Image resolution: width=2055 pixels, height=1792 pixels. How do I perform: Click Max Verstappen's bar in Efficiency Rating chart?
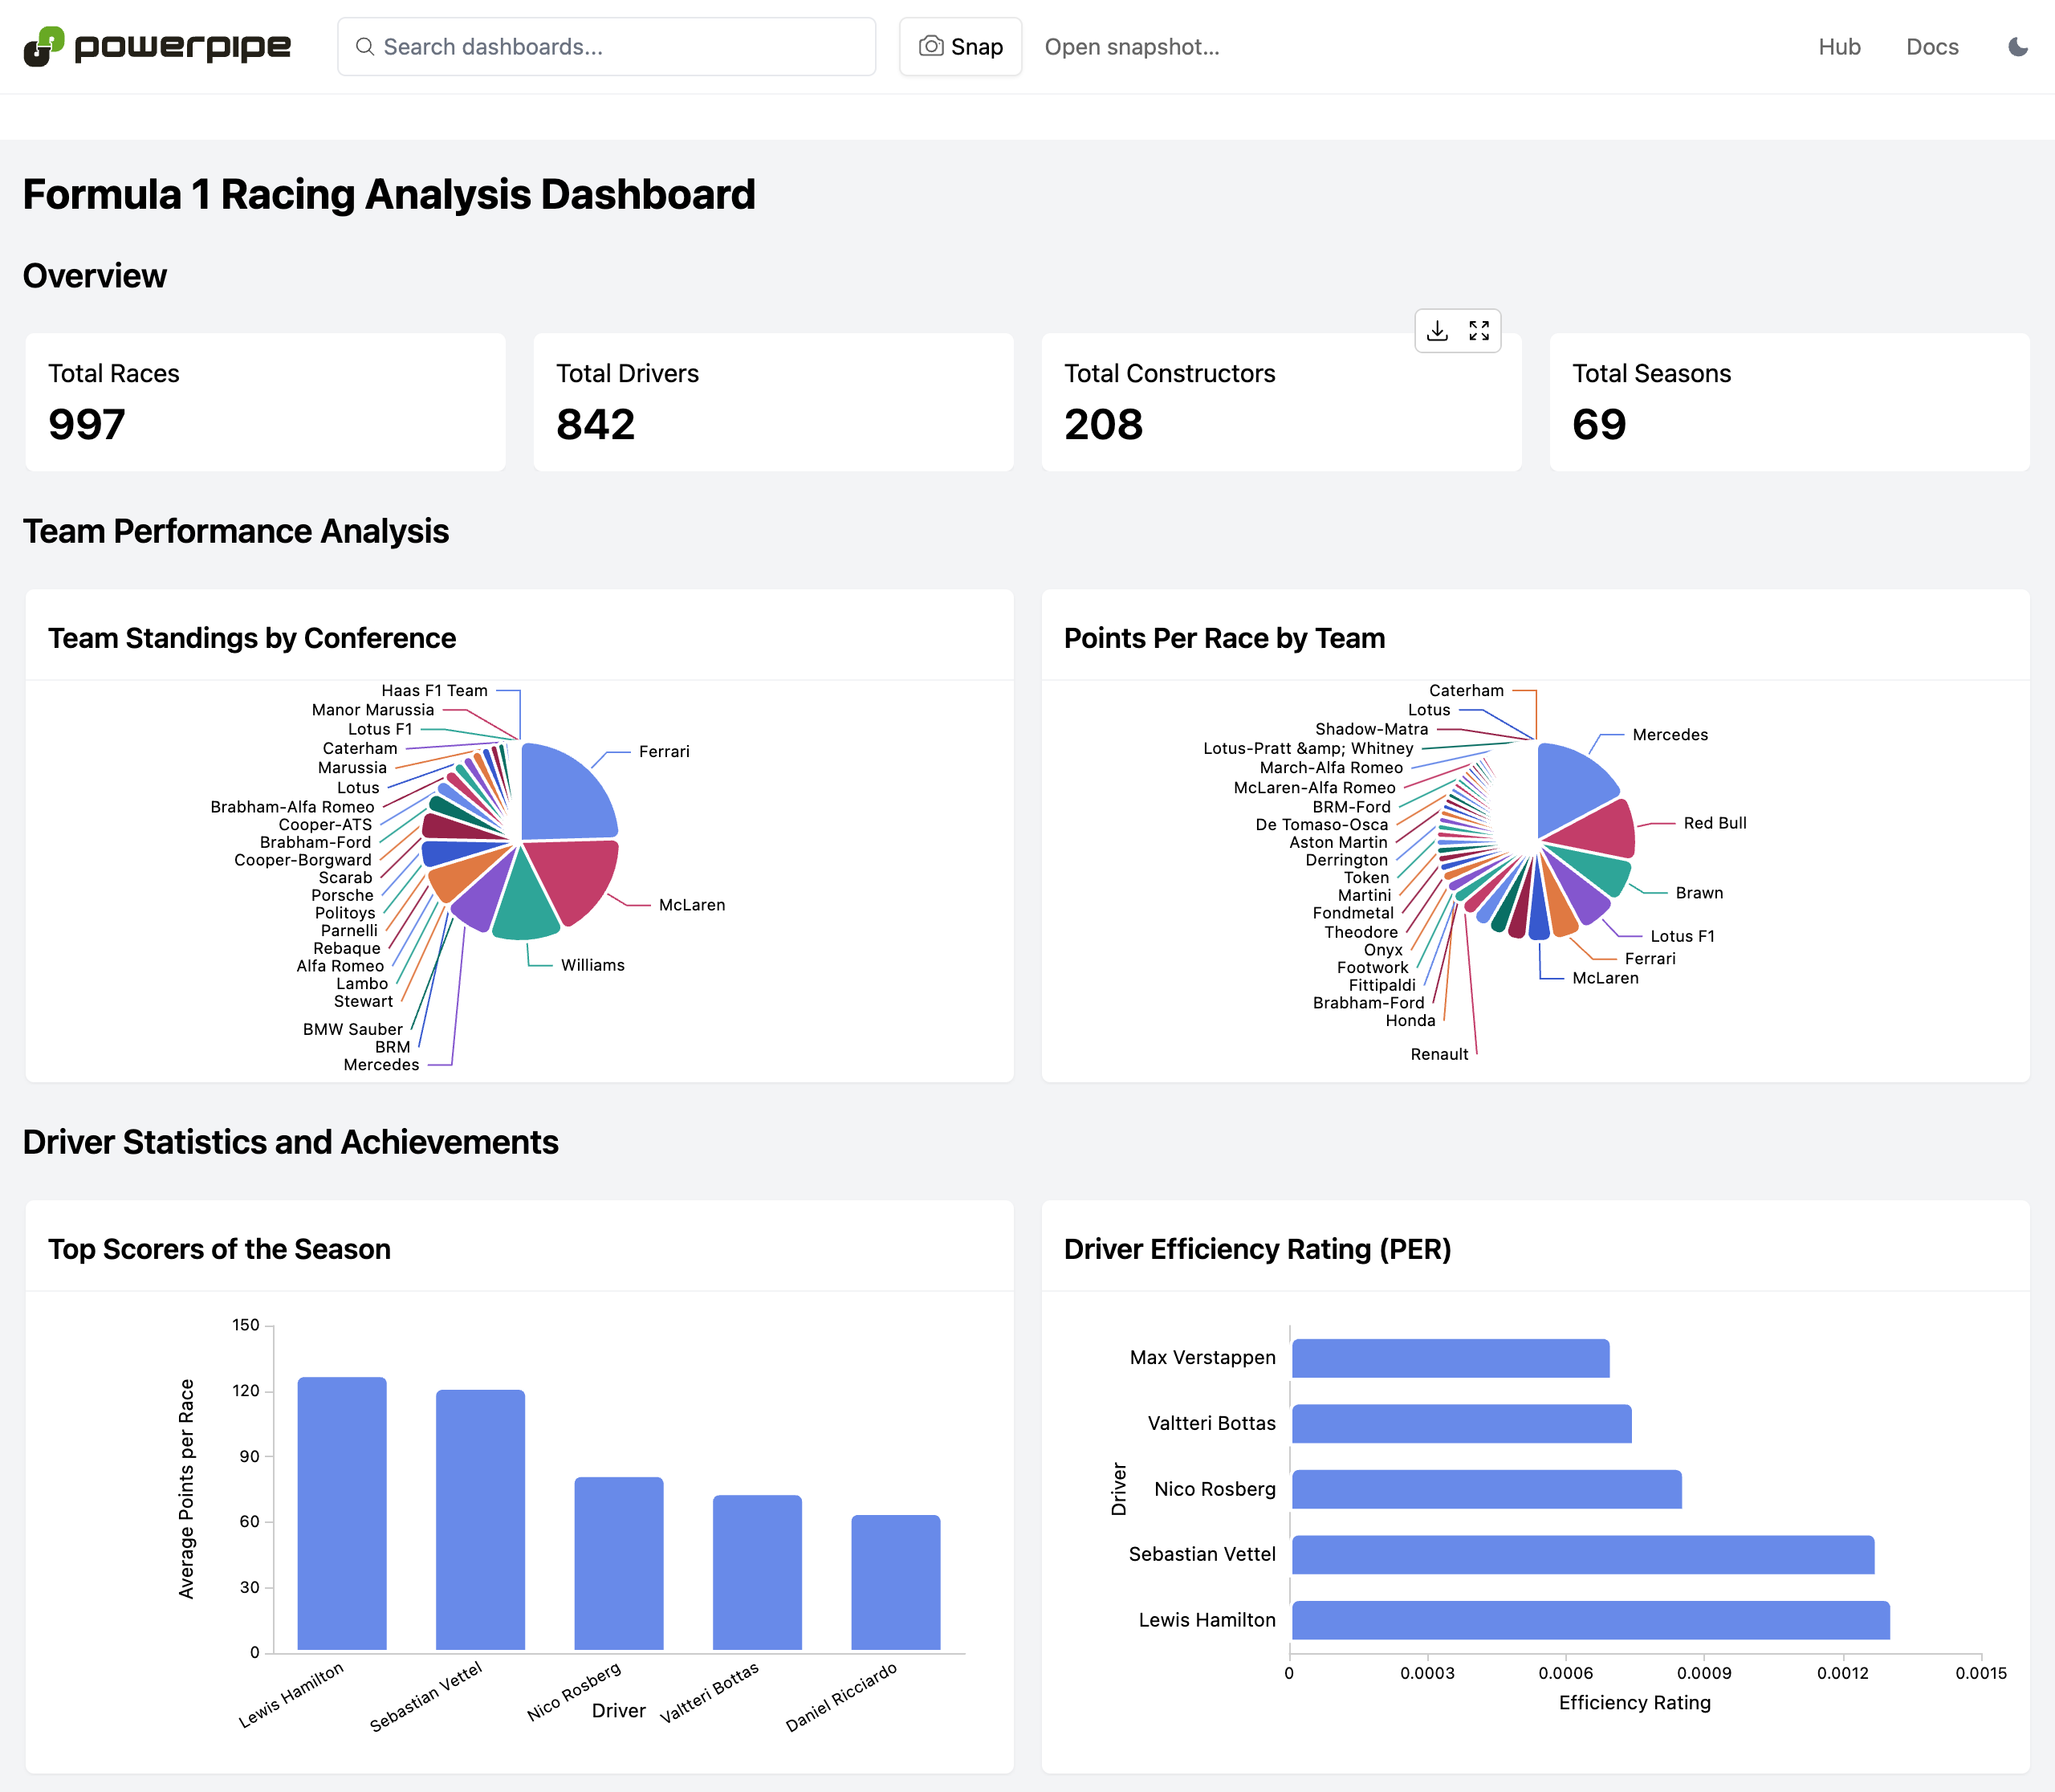(1450, 1358)
